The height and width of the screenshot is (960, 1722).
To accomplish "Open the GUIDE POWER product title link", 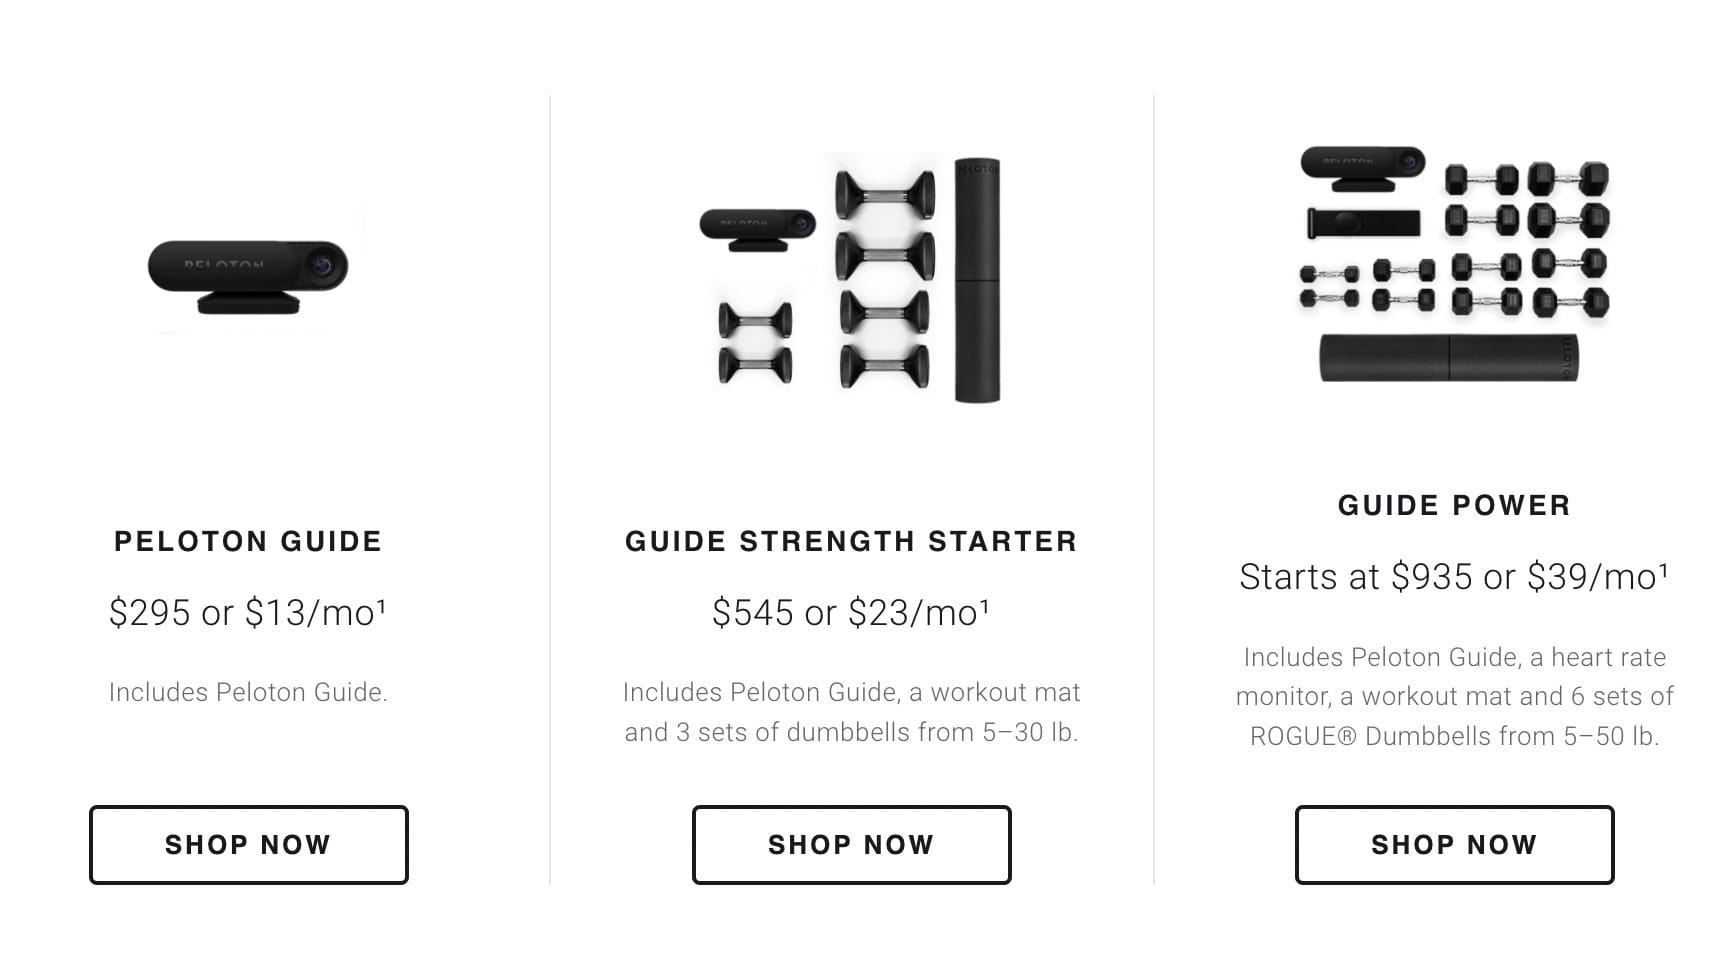I will coord(1454,505).
